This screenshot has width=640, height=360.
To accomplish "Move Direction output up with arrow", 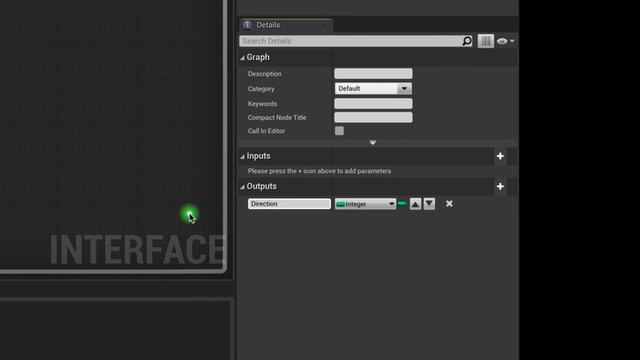I will click(x=415, y=204).
